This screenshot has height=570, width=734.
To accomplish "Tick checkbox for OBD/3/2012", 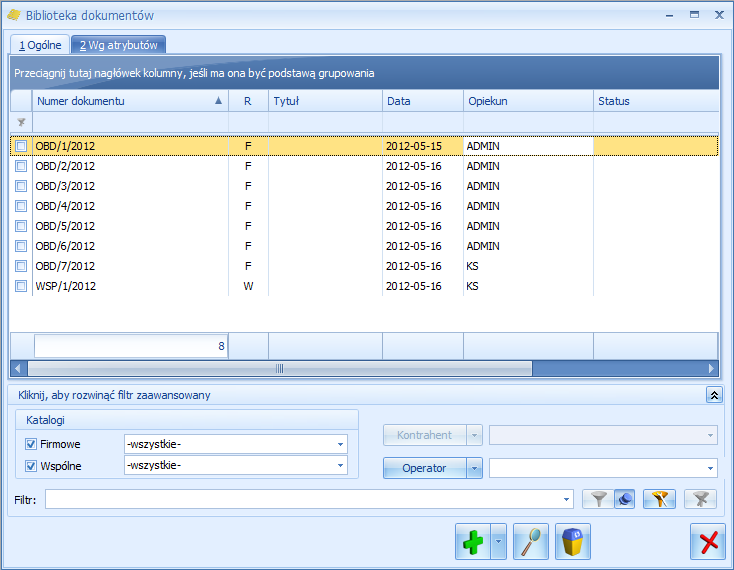I will pyautogui.click(x=21, y=186).
